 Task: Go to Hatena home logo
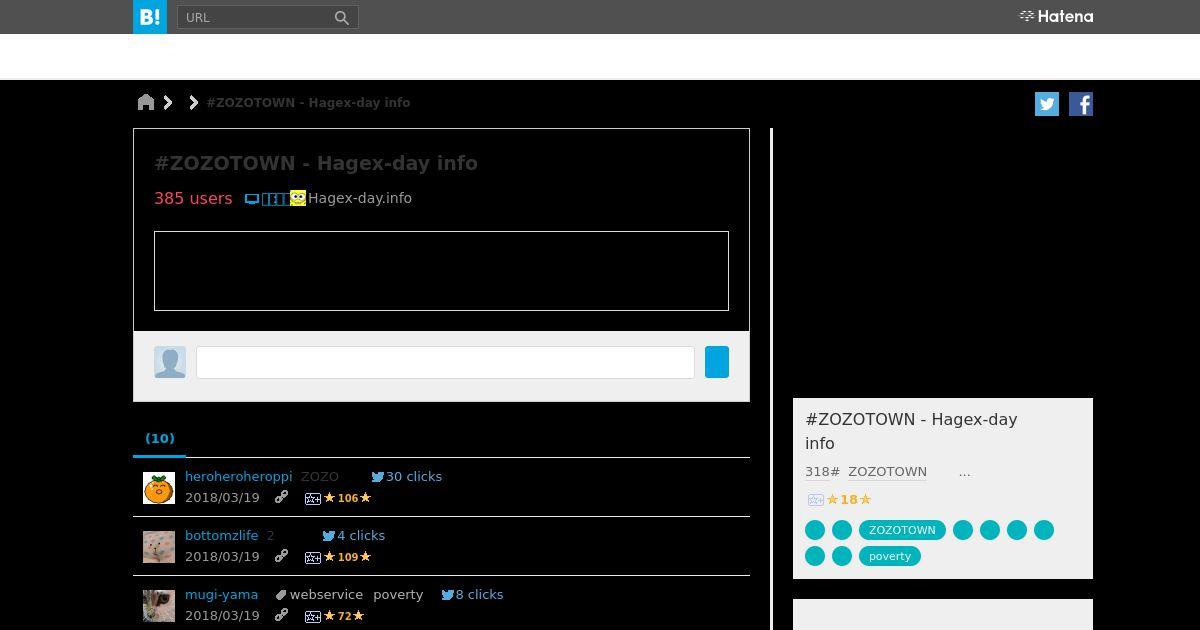(1056, 16)
